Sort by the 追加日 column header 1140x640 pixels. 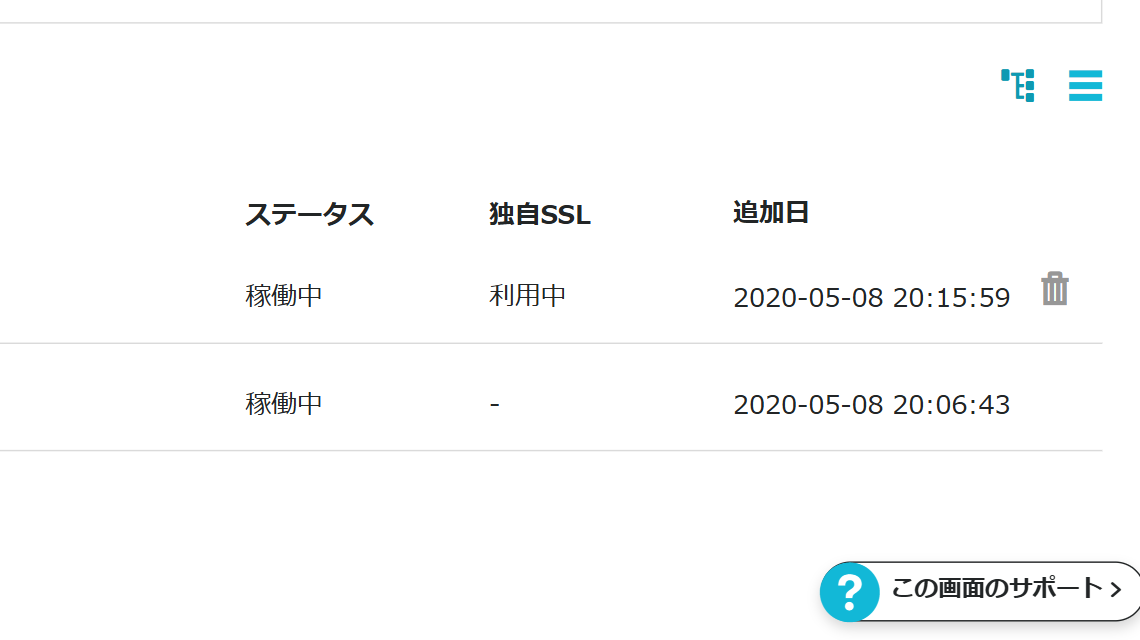[x=770, y=212]
